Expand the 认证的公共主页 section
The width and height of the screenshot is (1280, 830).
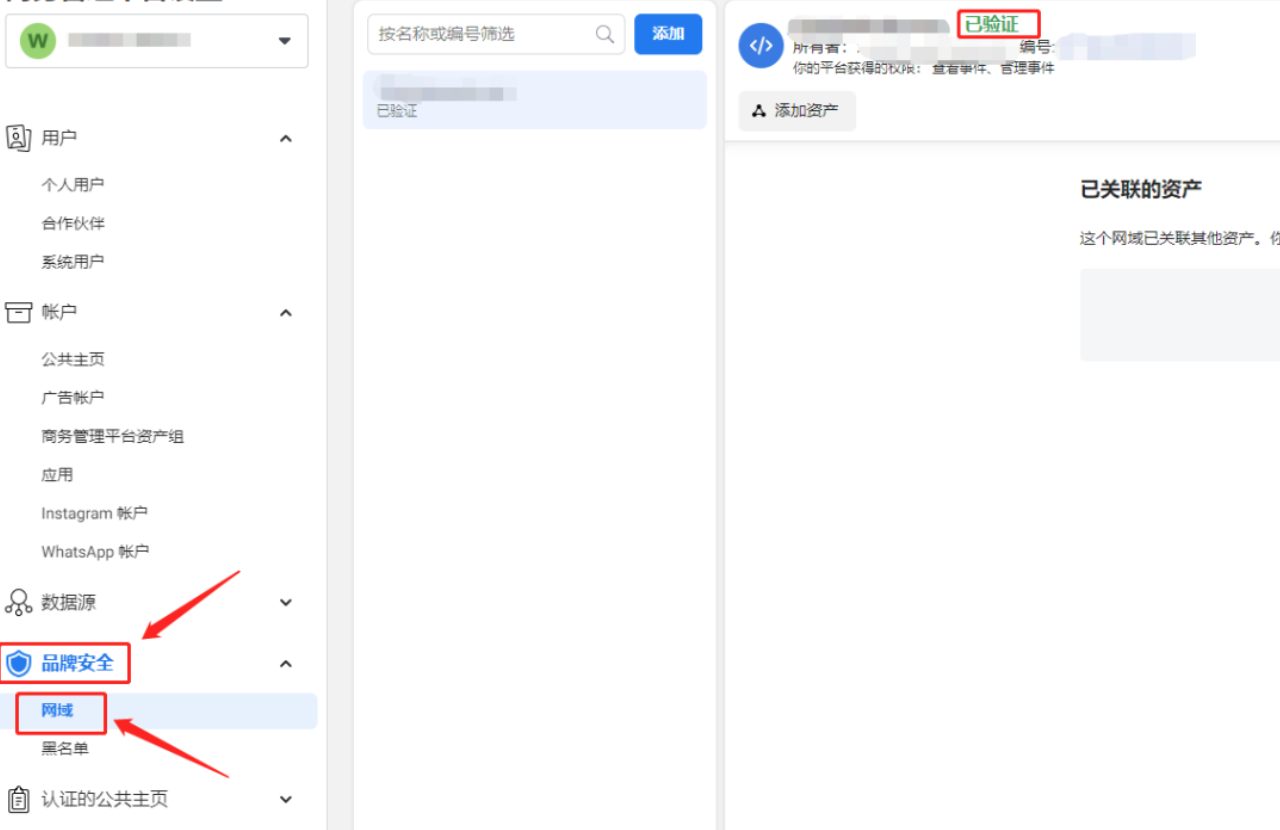point(285,799)
